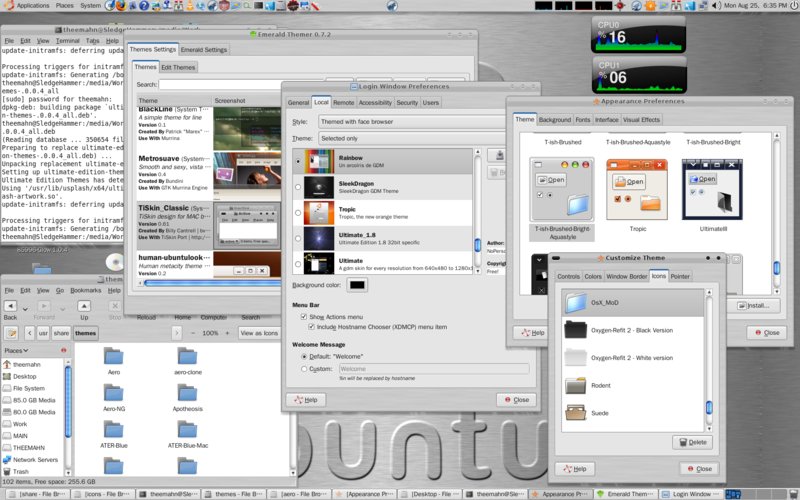
Task: Switch to the Remote tab
Action: click(x=343, y=103)
